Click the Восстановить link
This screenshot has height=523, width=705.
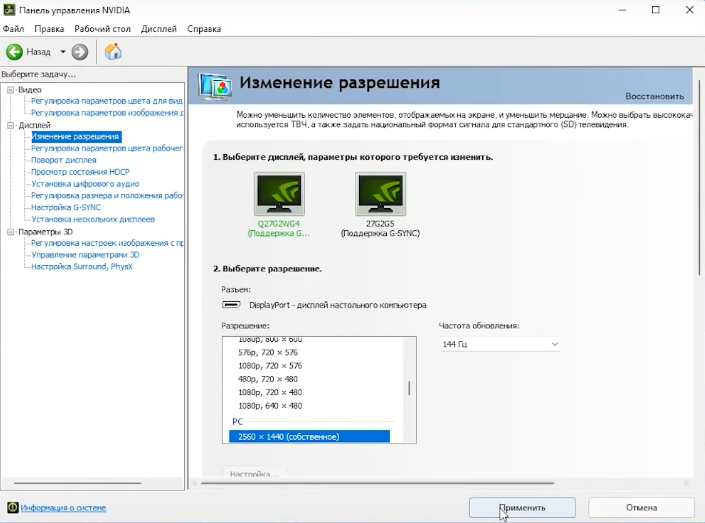(x=654, y=96)
